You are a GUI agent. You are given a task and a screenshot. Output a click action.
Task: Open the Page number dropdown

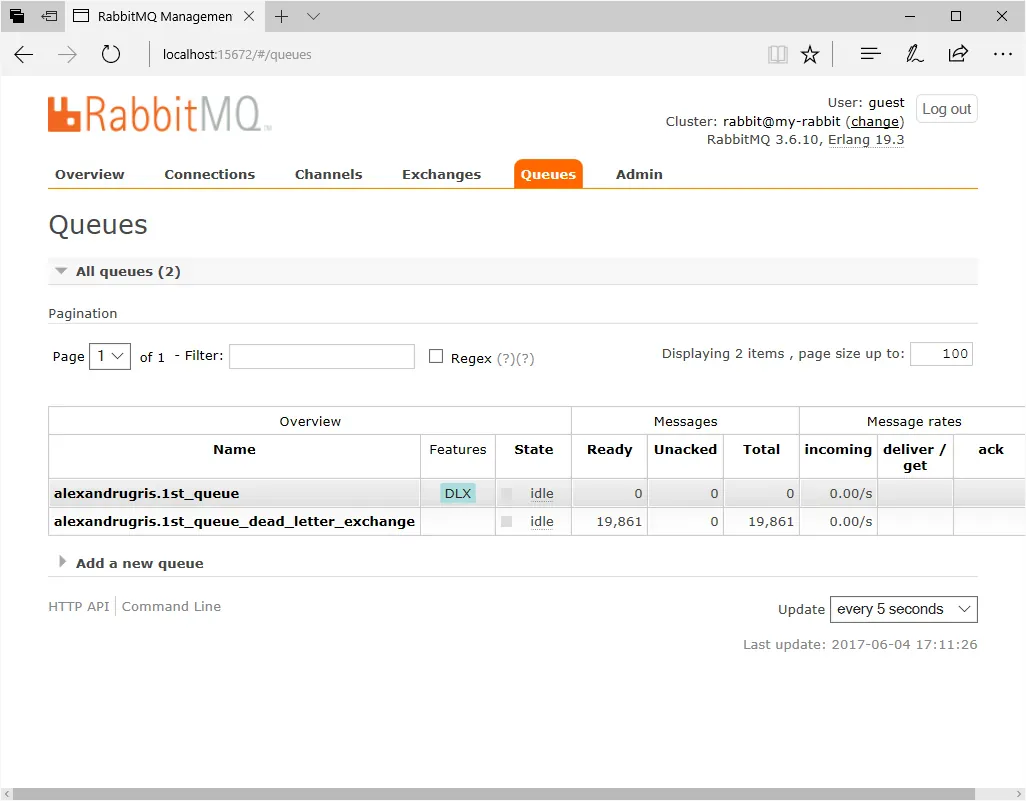pos(110,356)
